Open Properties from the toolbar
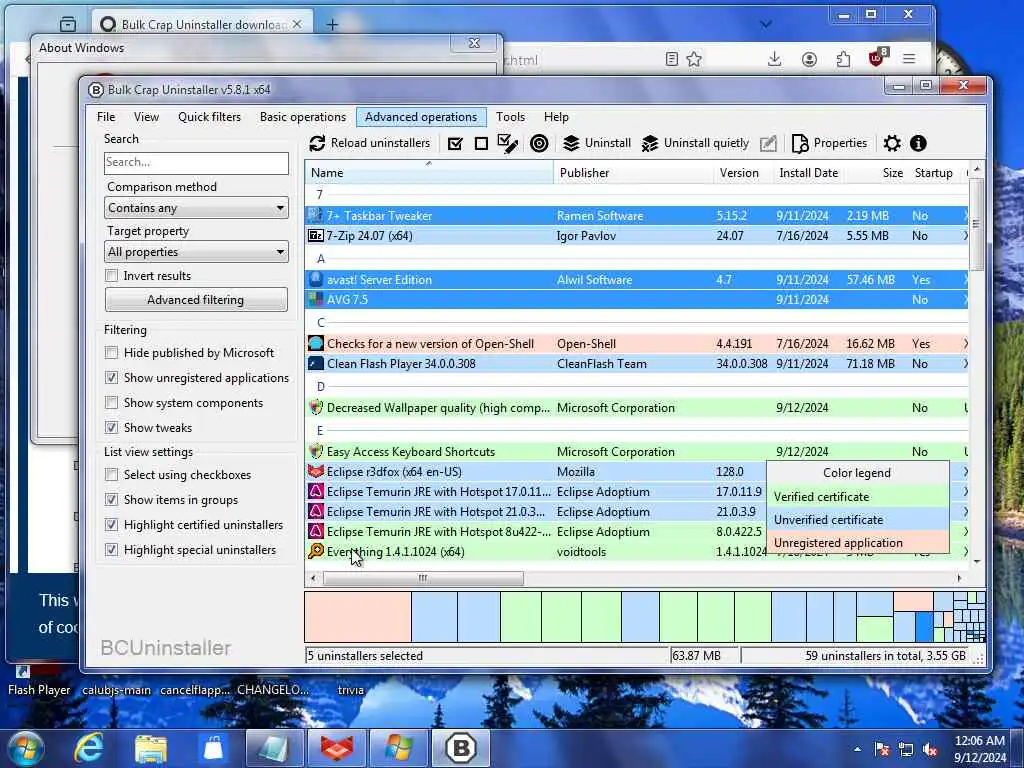 (829, 143)
